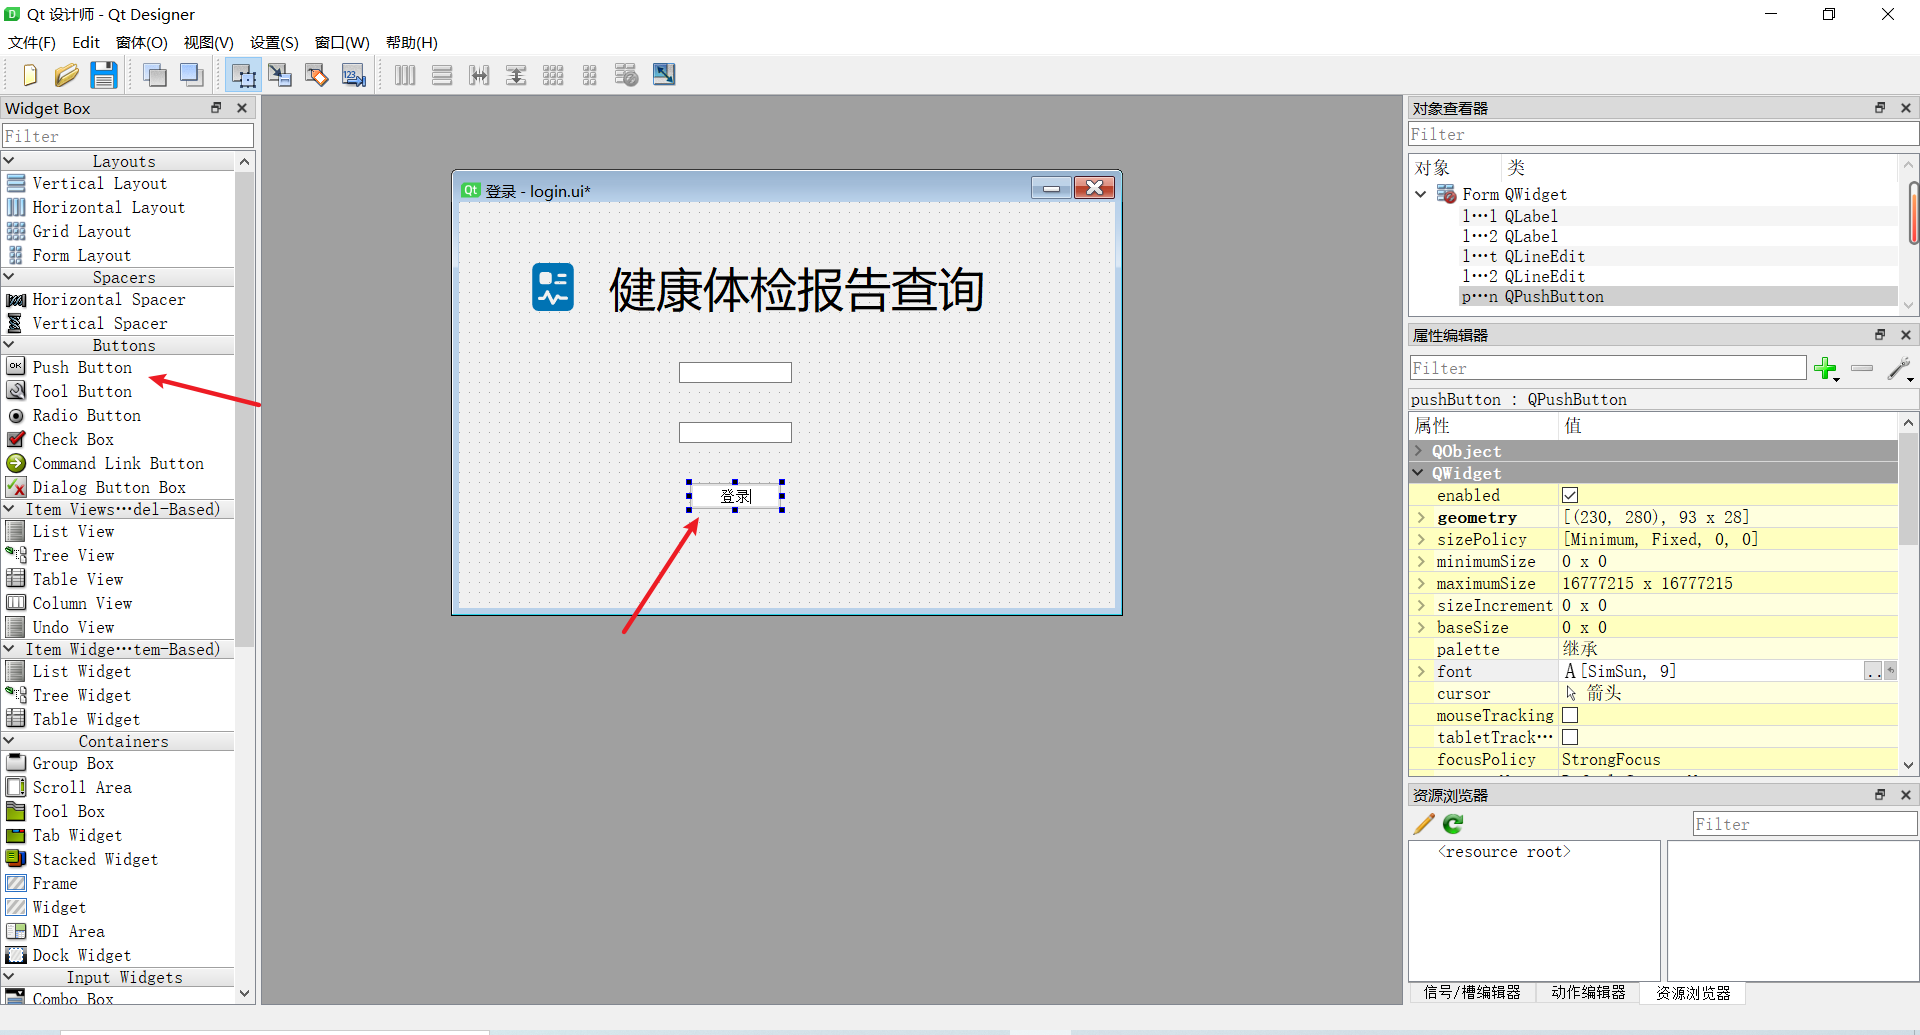This screenshot has width=1920, height=1035.
Task: Send widget to back toolbar icon
Action: click(155, 75)
